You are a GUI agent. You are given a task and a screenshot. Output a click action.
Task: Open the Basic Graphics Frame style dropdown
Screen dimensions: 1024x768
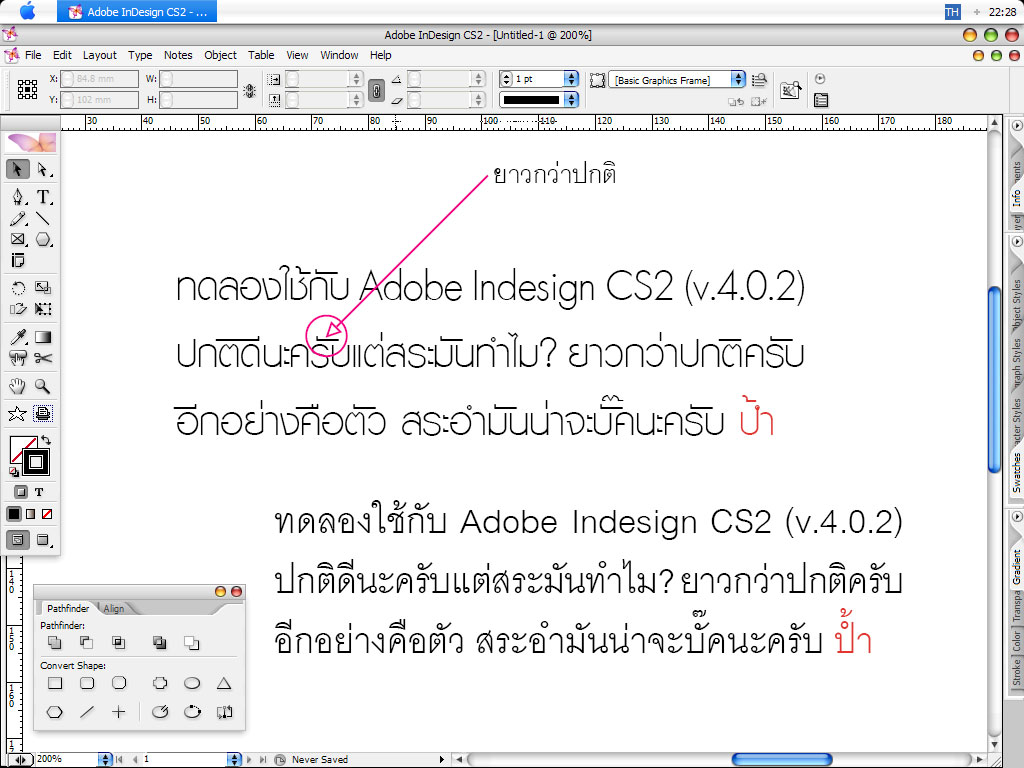coord(738,80)
